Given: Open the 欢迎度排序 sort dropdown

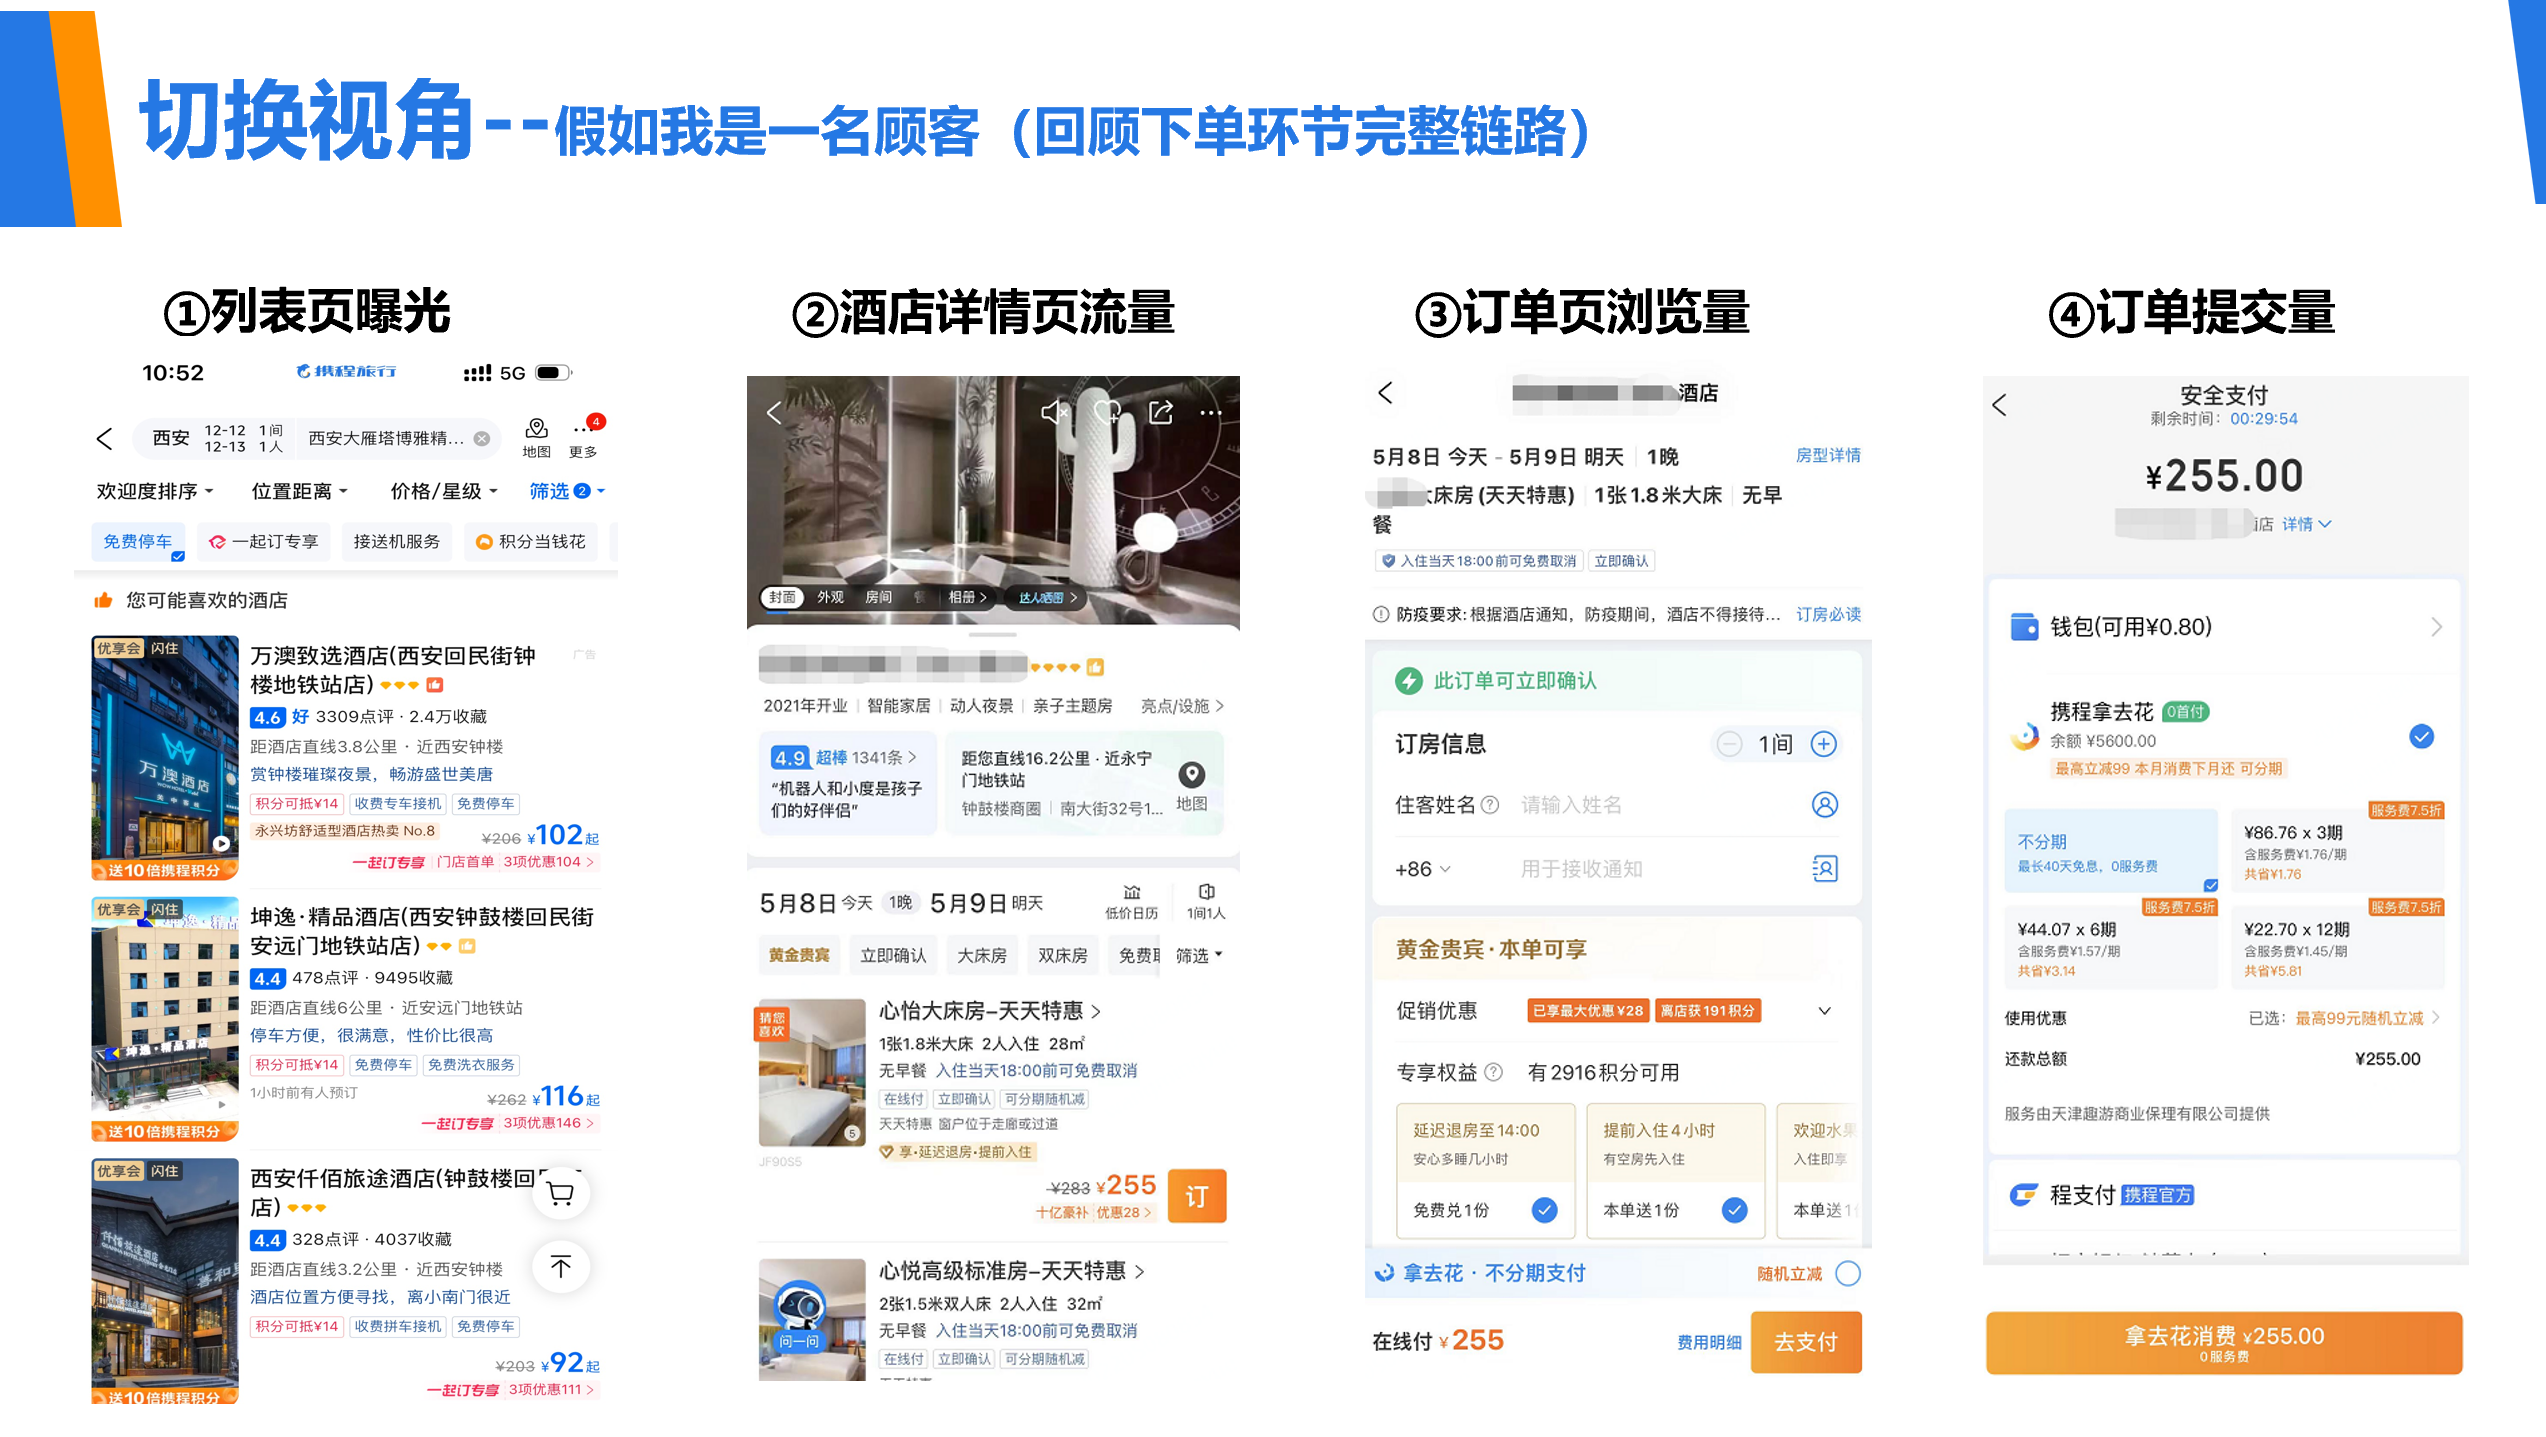Looking at the screenshot, I should (x=155, y=491).
